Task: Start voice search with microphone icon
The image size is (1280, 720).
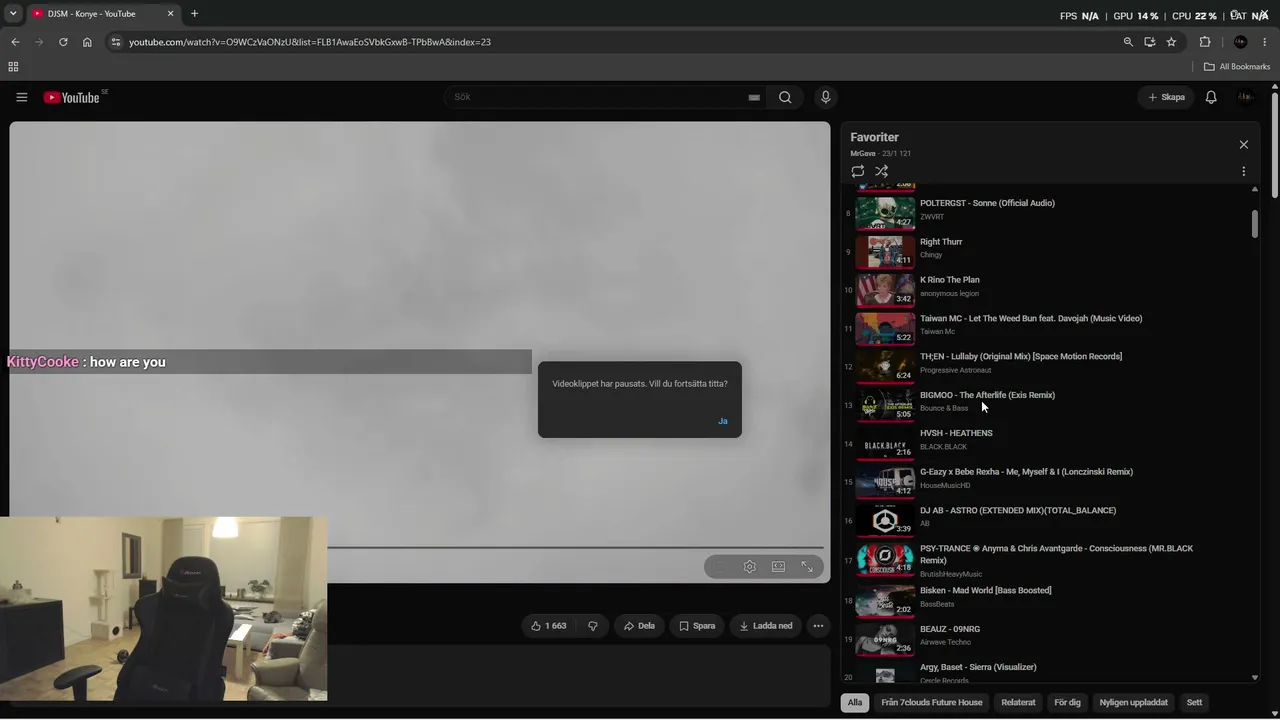Action: point(825,97)
